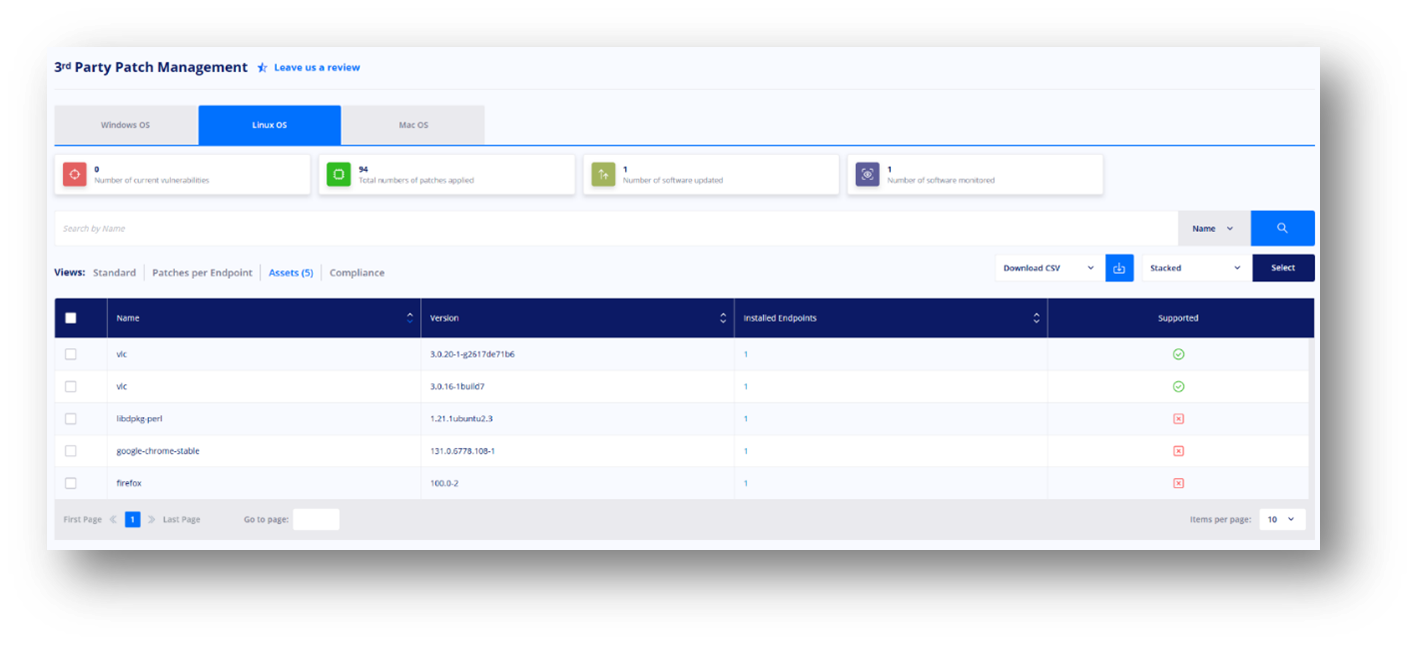Check the google-chrome-stable row checkbox

pyautogui.click(x=70, y=451)
